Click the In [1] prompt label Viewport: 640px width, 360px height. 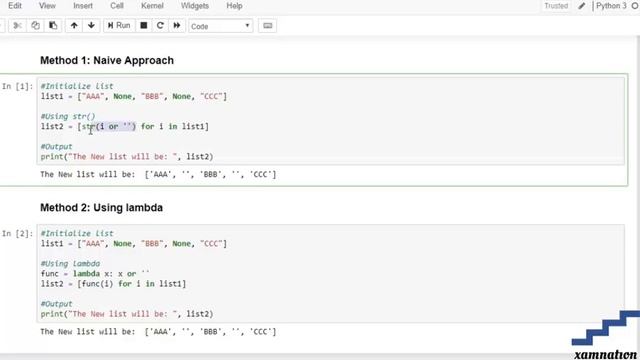17,86
